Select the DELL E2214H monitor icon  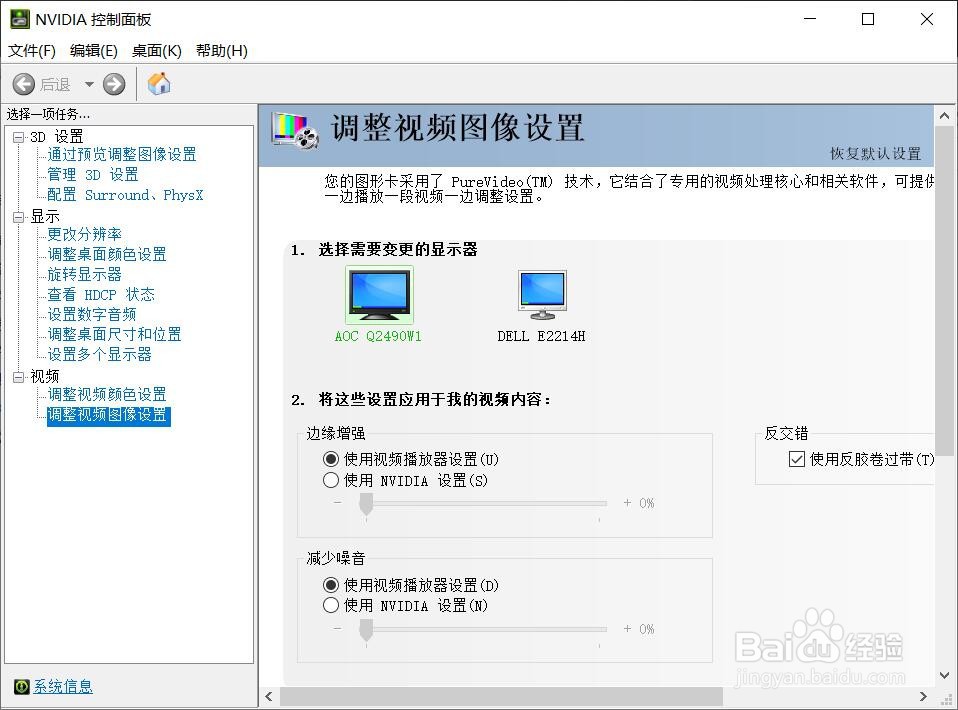[x=542, y=295]
